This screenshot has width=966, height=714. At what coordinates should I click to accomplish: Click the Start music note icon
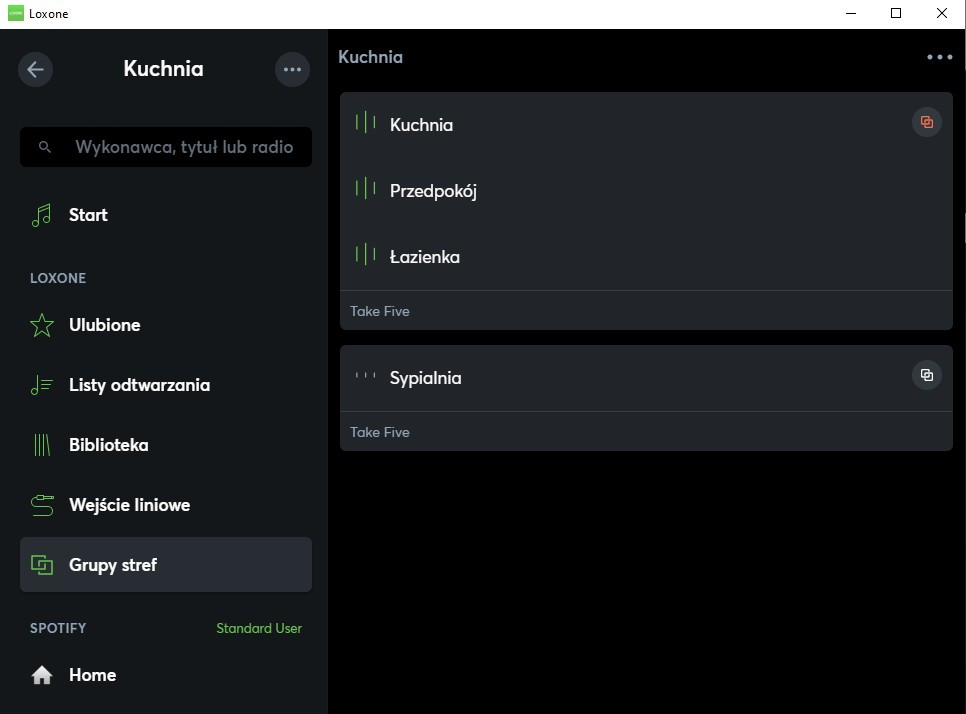[x=41, y=215]
